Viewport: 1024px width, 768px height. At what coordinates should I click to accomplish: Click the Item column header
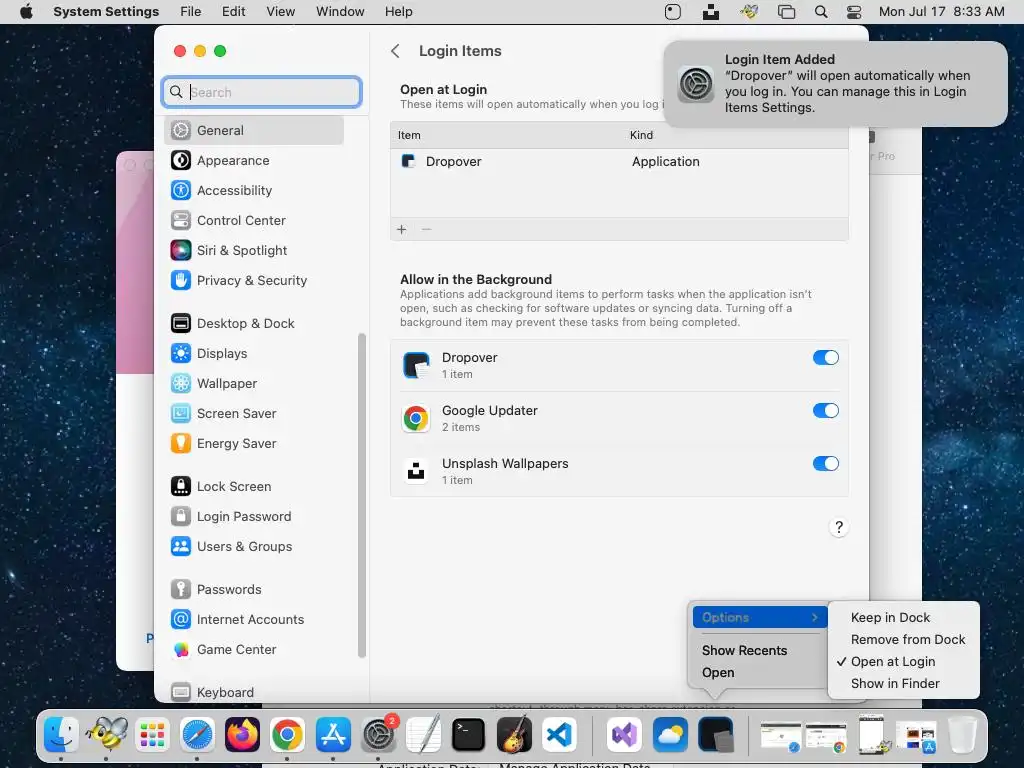409,135
